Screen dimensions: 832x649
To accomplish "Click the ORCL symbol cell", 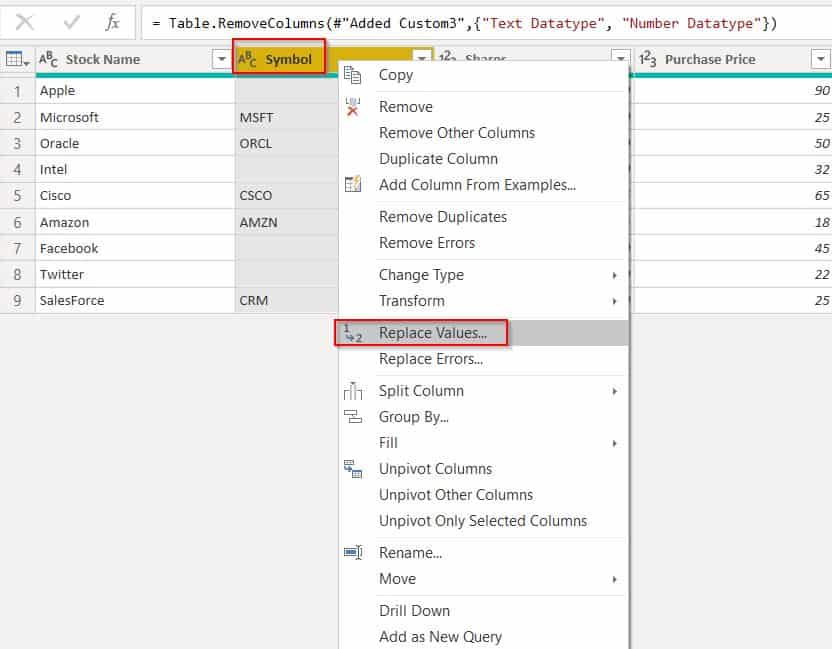I will (287, 143).
